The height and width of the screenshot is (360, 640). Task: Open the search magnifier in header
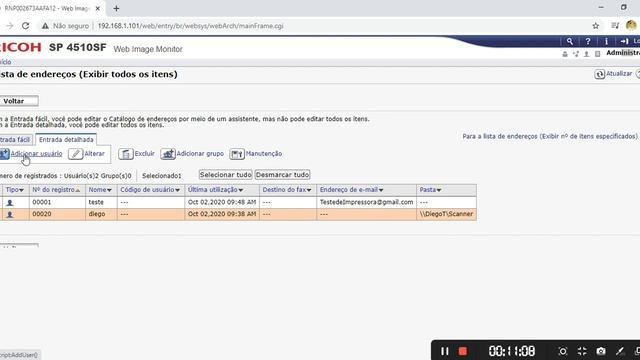[569, 41]
